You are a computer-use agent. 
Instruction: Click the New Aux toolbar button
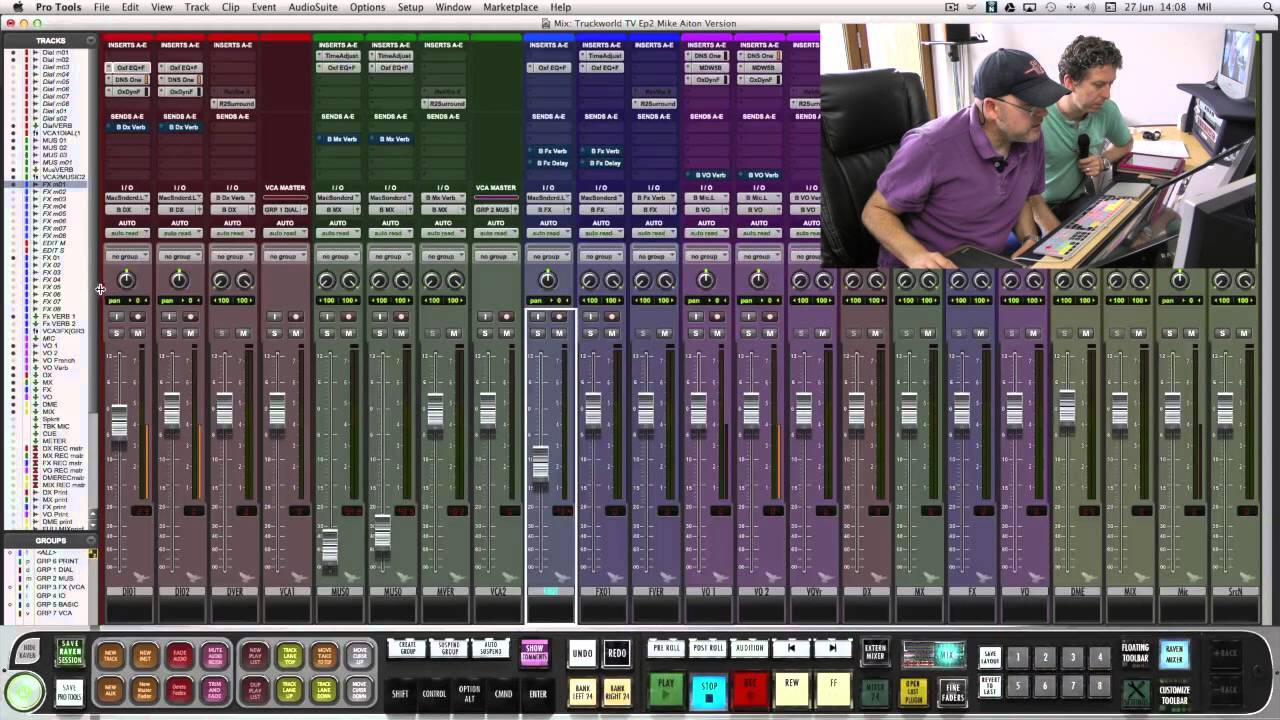click(x=111, y=689)
